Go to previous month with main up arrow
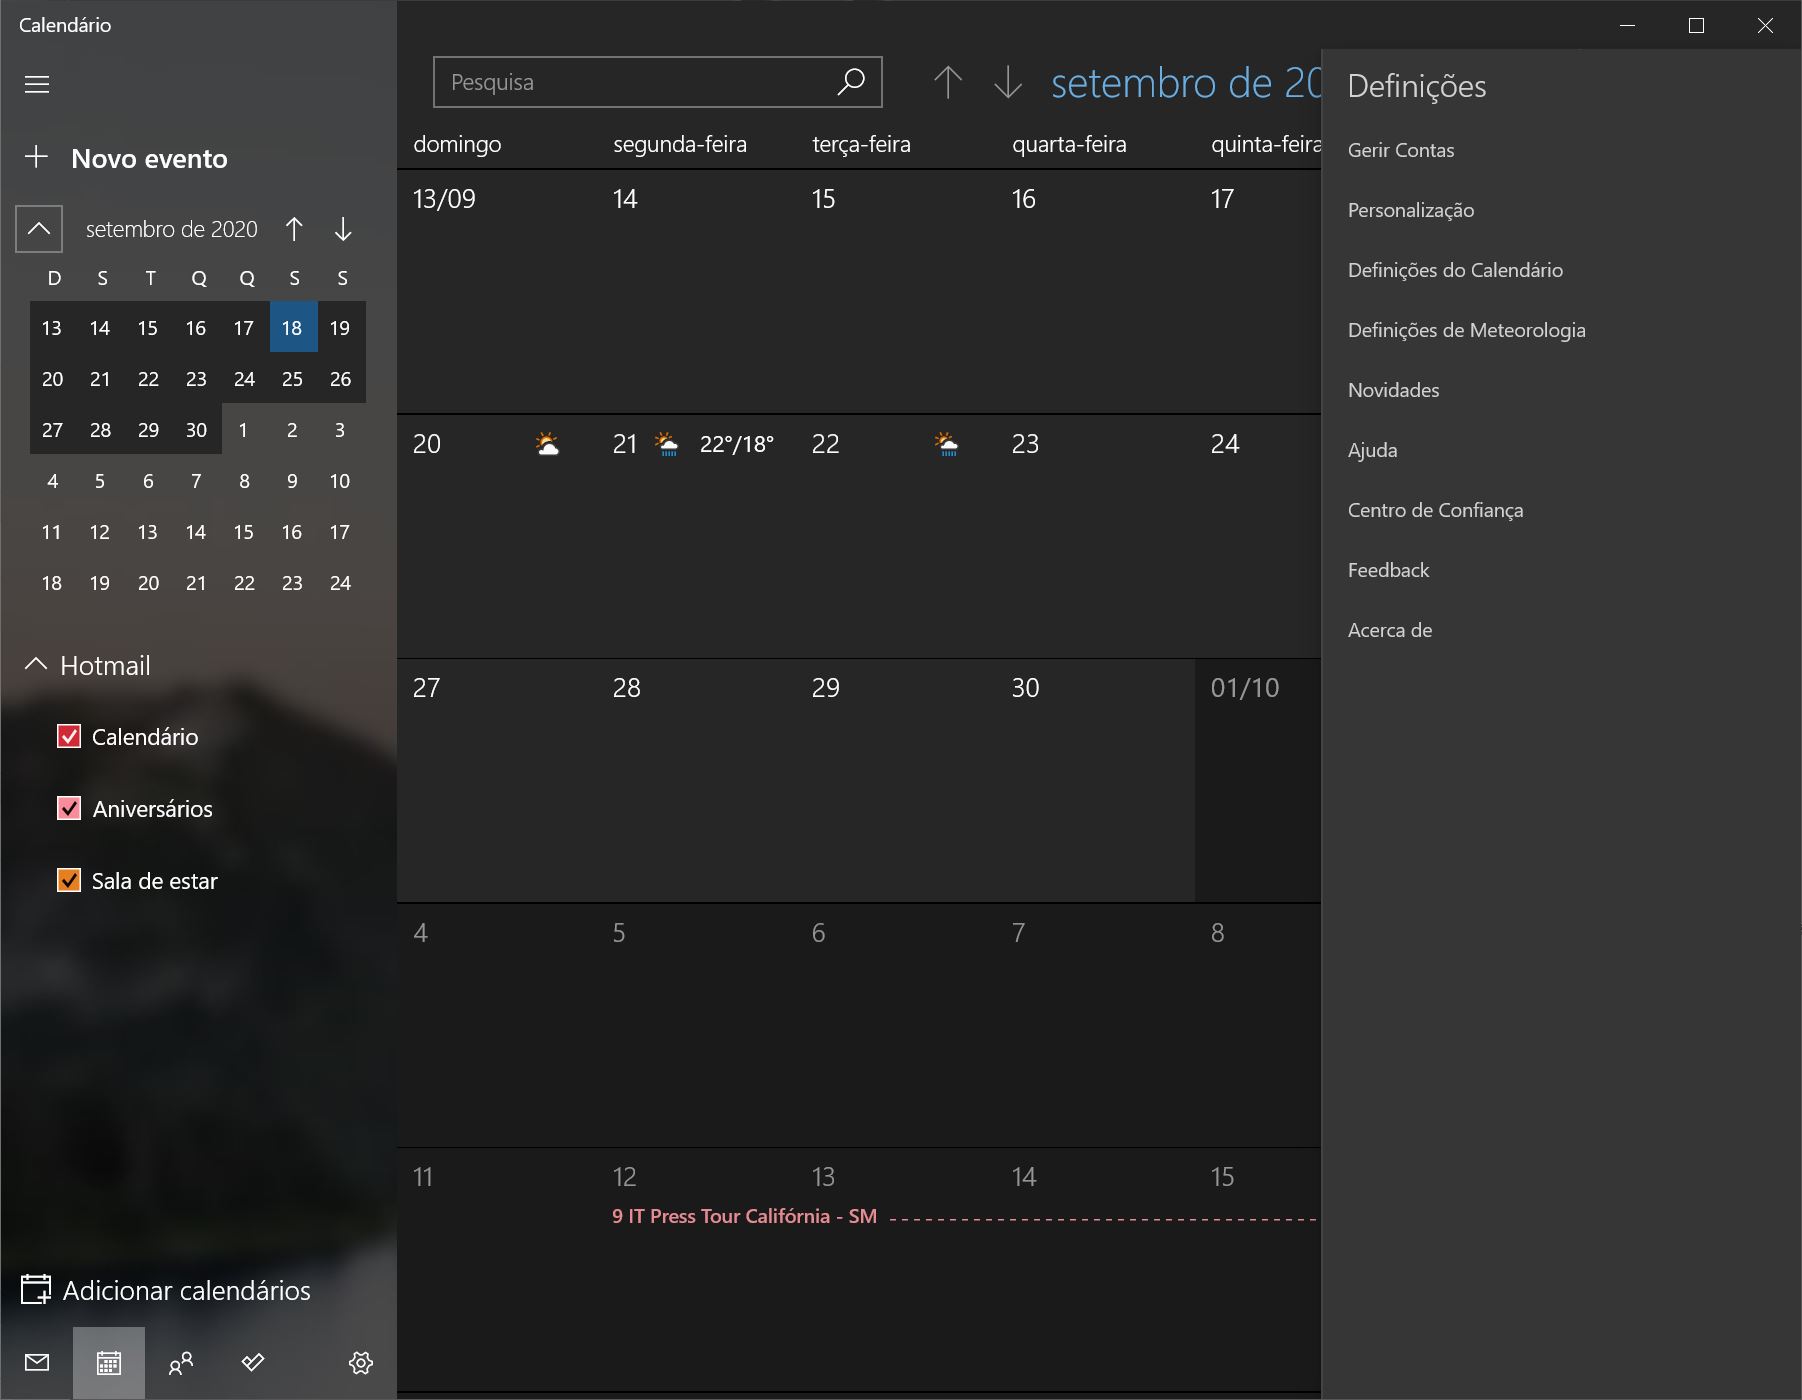The image size is (1802, 1400). click(x=948, y=82)
